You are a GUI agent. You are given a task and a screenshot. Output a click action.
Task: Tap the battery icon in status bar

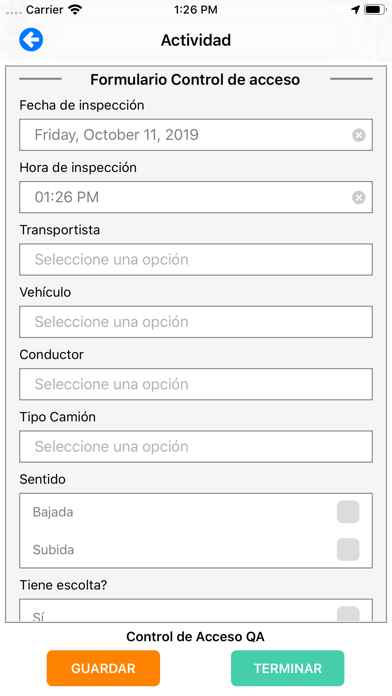pyautogui.click(x=375, y=9)
